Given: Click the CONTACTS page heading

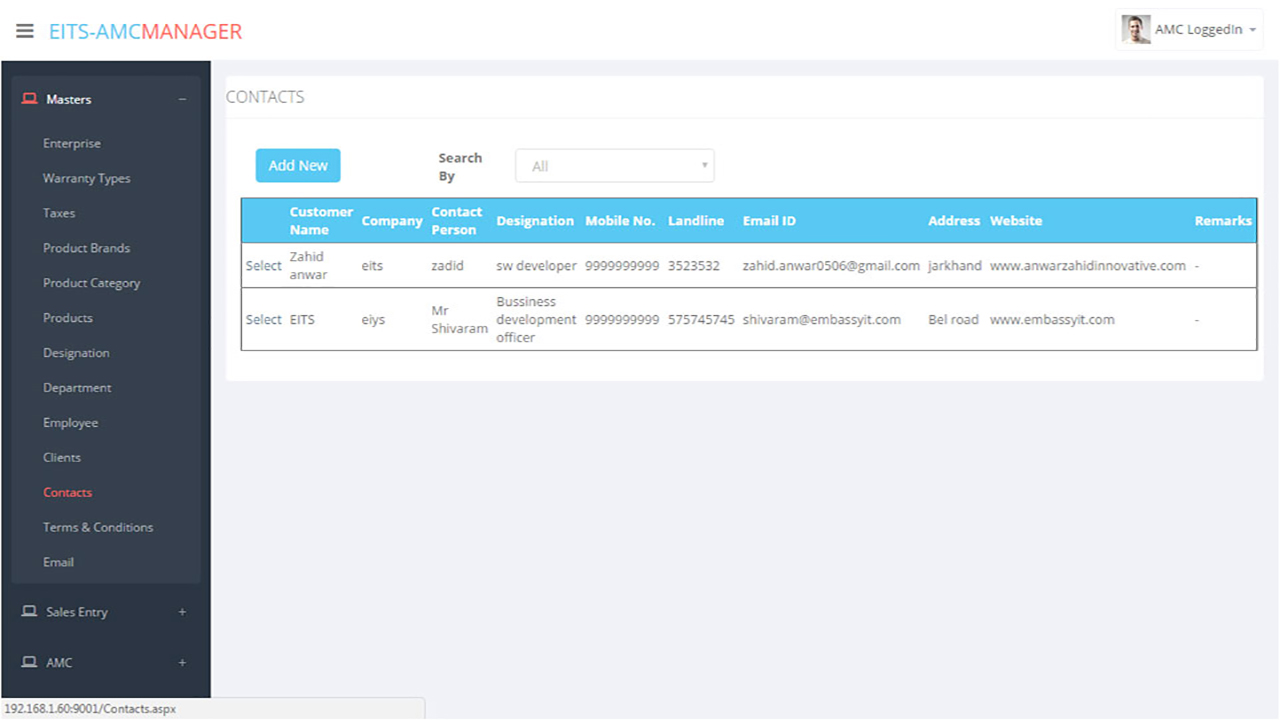Looking at the screenshot, I should coord(265,97).
